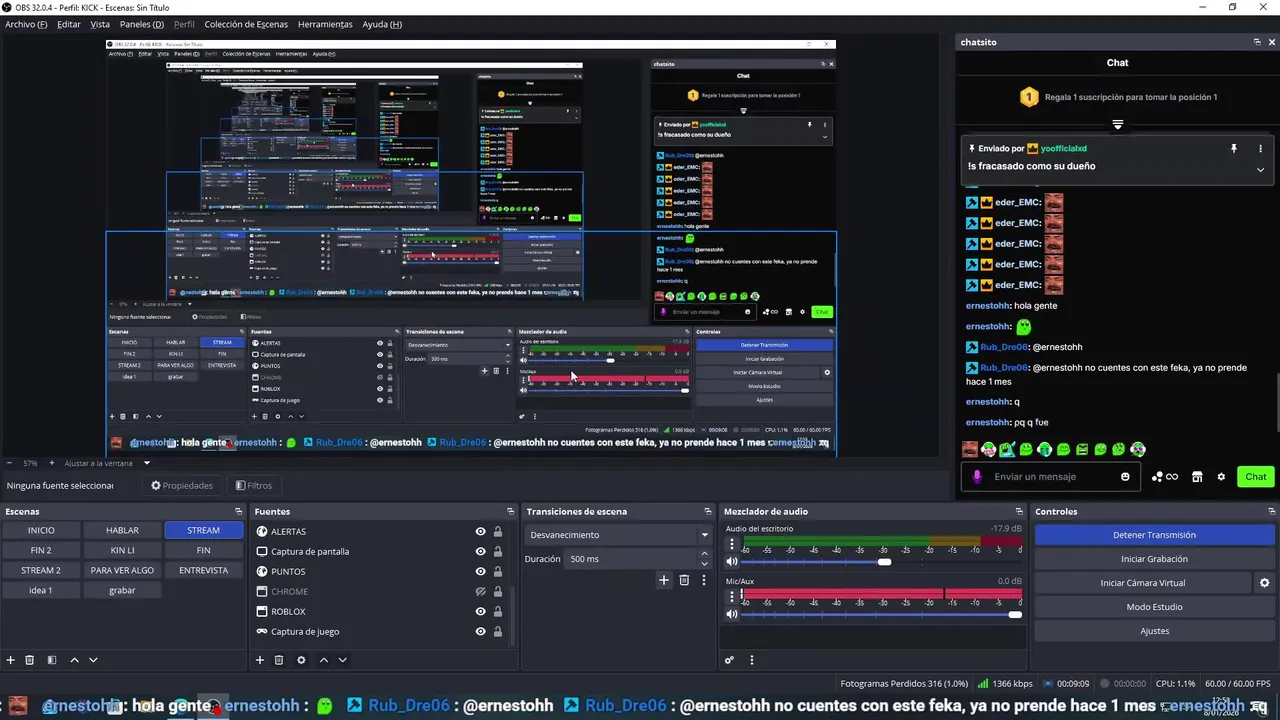Move scene down in Escenas toolbar
This screenshot has width=1280, height=720.
point(93,660)
